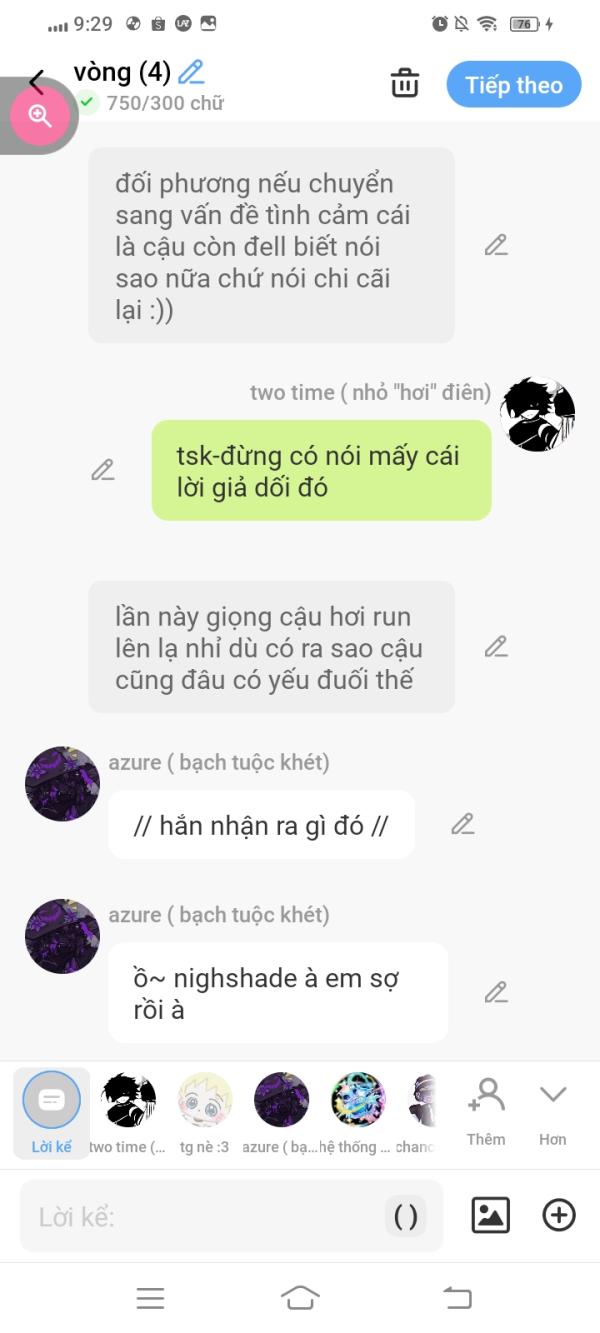Viewport: 600px width, 1333px height.
Task: Expand more options with "Hơn" chevron
Action: pyautogui.click(x=553, y=1111)
